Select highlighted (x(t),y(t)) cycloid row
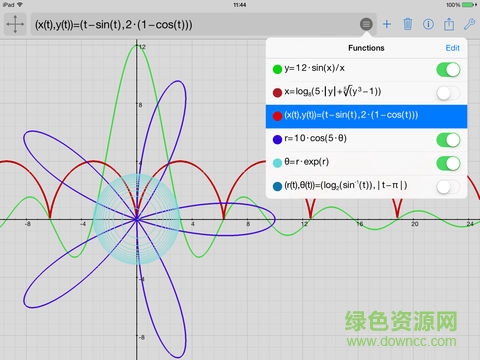 (x=366, y=116)
